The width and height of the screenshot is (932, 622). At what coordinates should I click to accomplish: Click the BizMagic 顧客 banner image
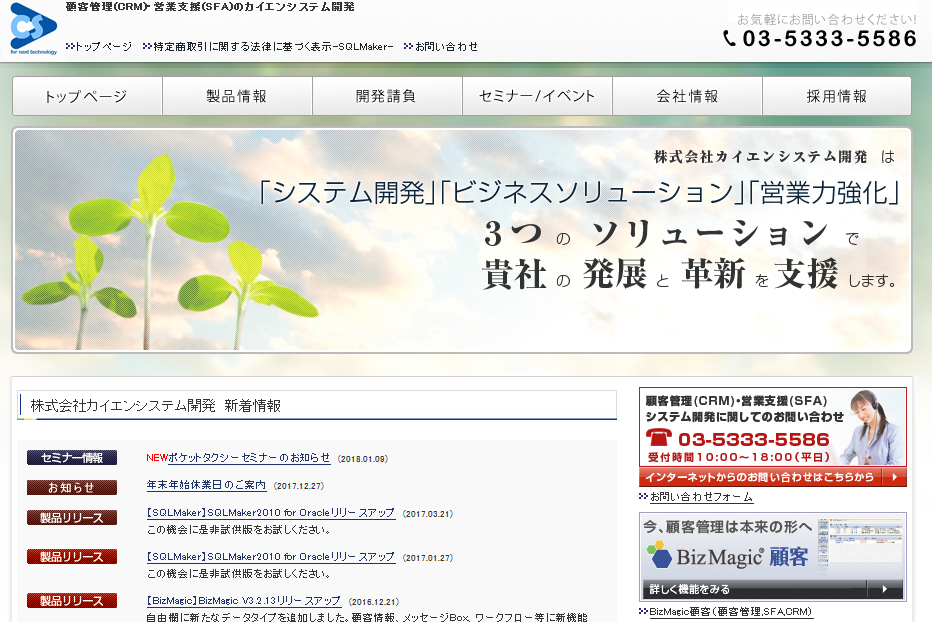pos(773,557)
